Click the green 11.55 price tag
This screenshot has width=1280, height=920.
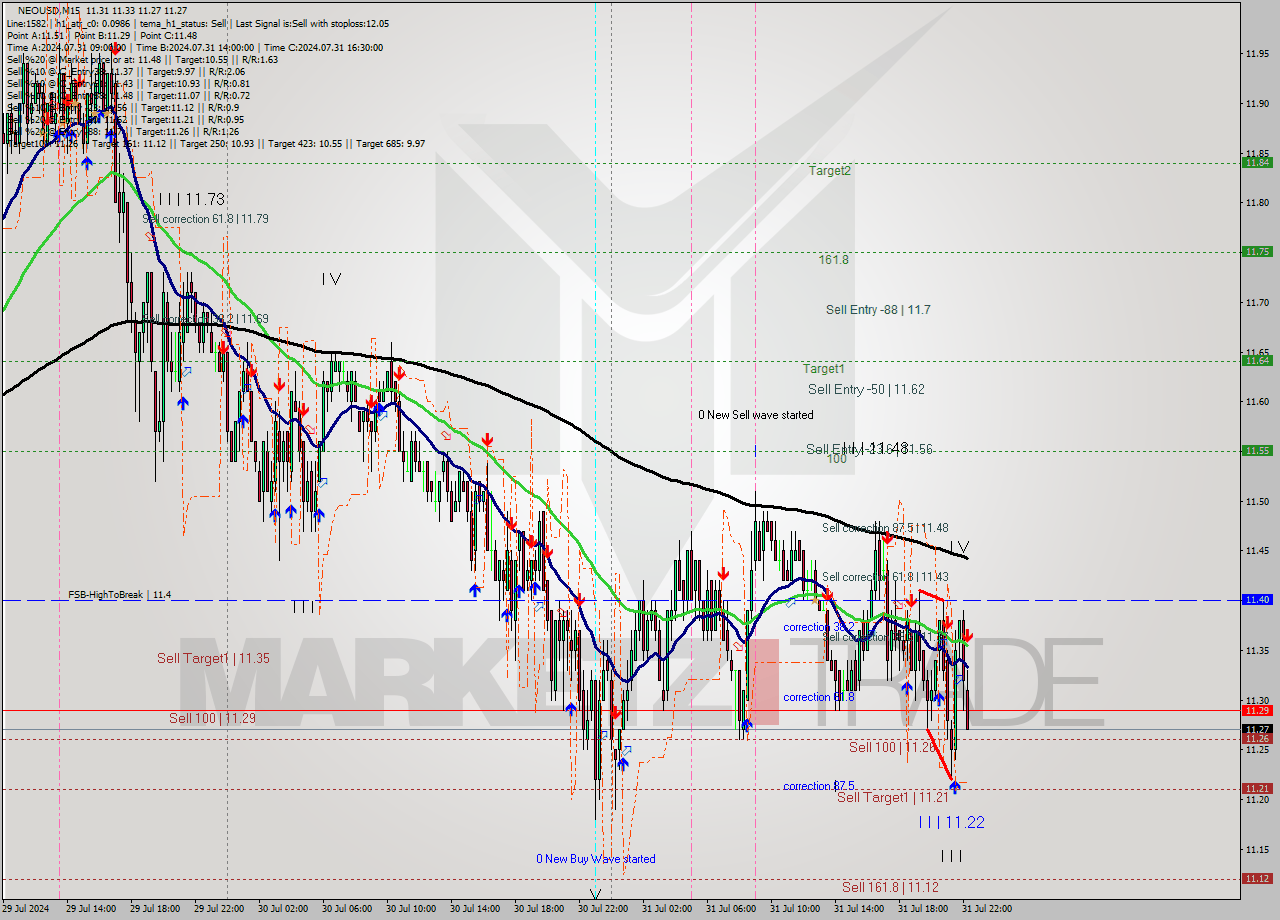coord(1257,451)
